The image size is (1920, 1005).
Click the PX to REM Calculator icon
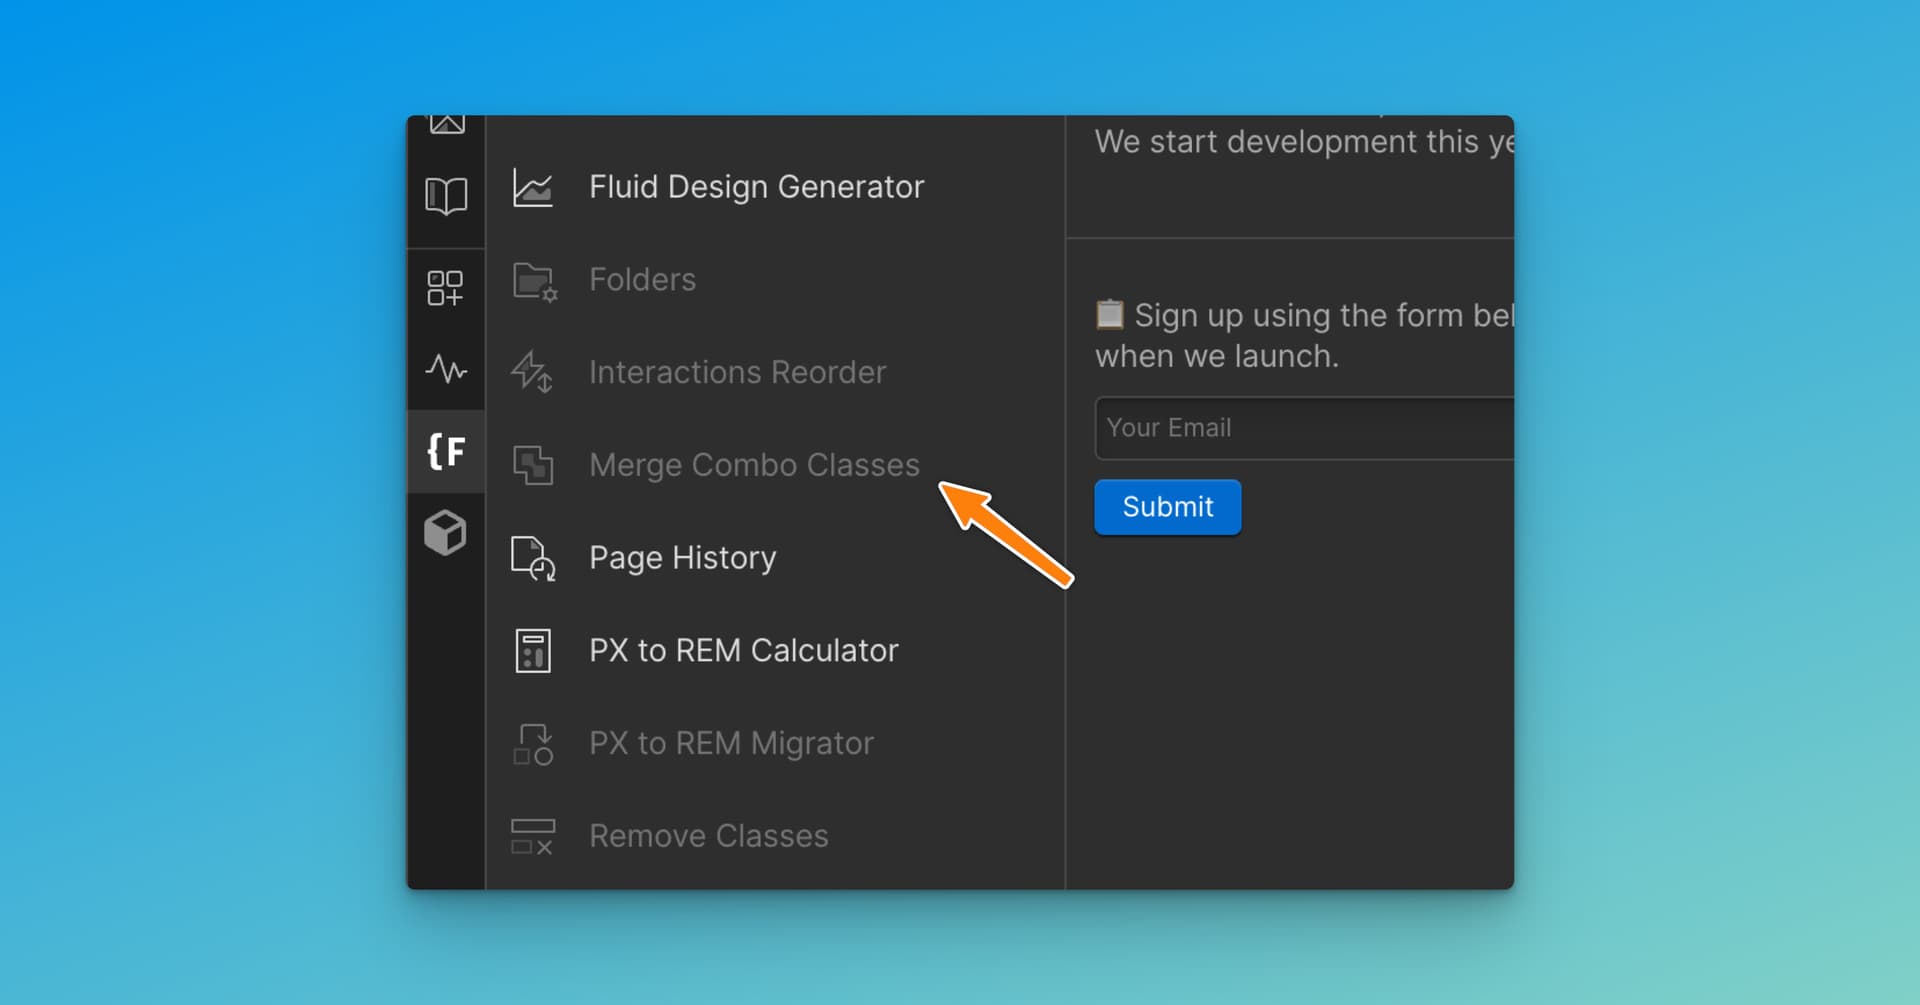(533, 651)
